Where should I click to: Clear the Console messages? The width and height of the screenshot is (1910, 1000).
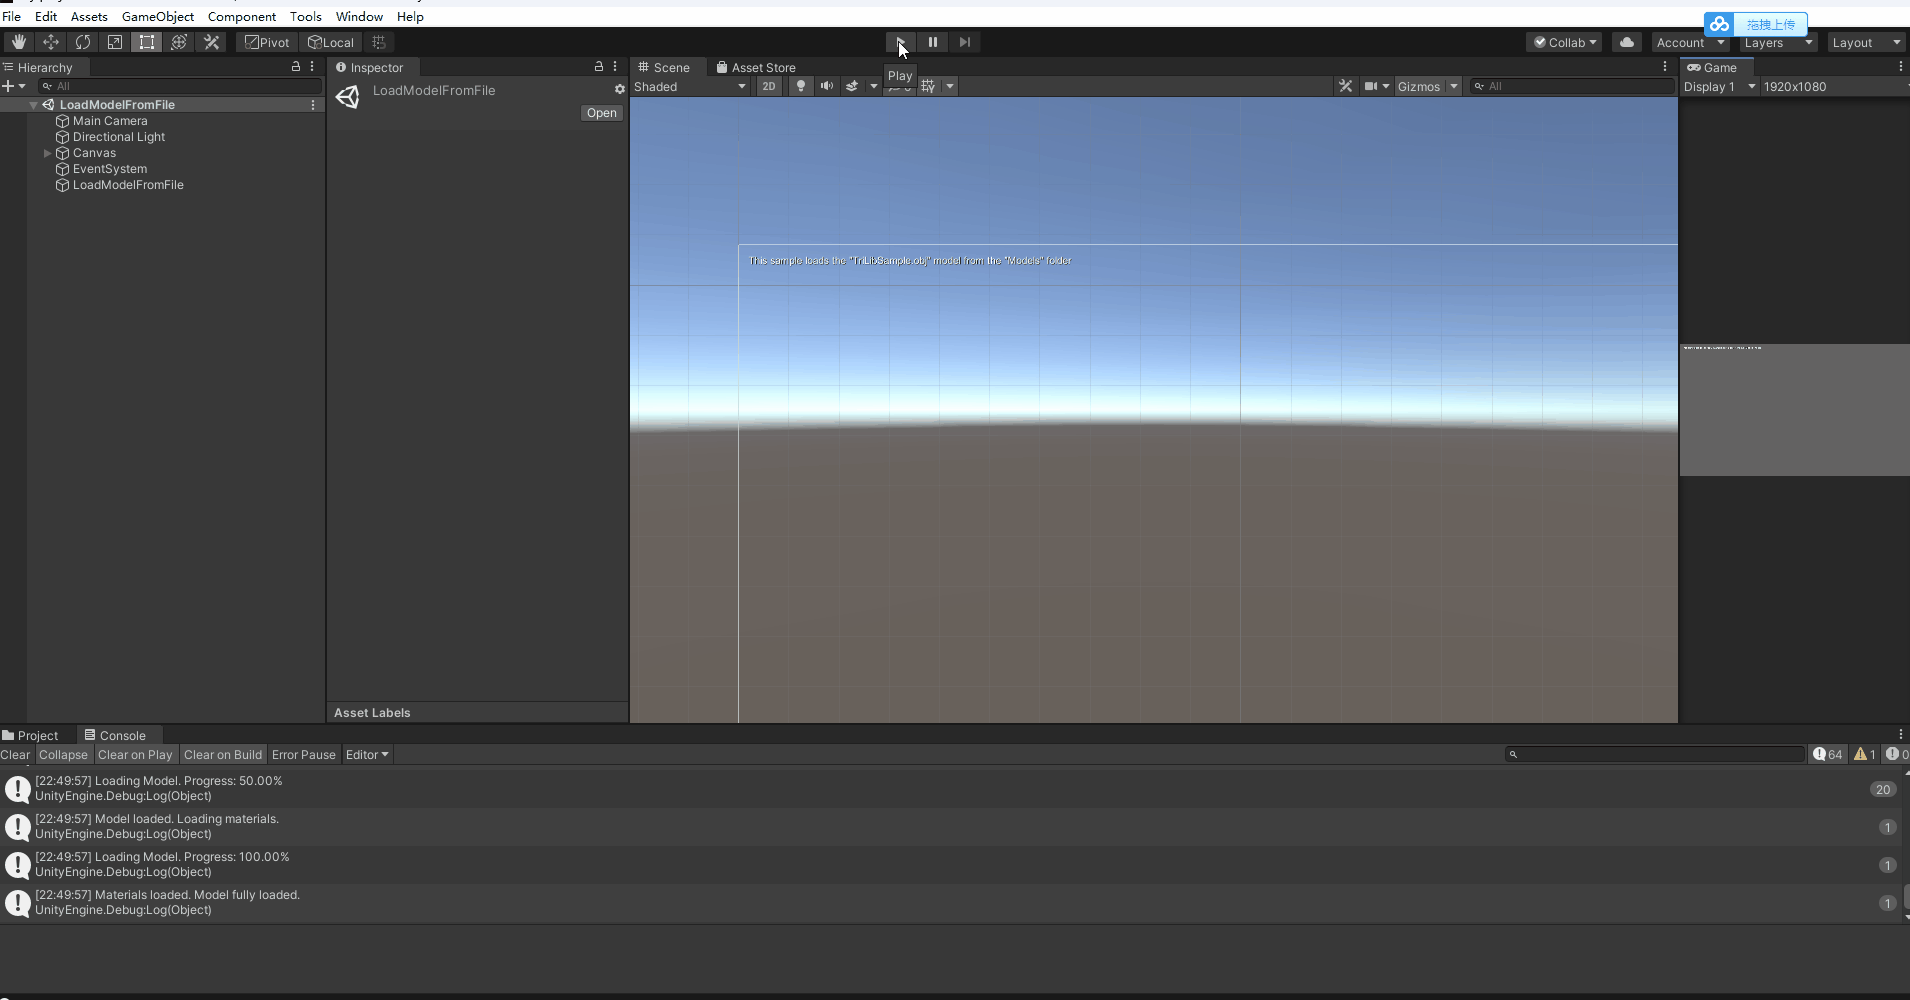pos(15,754)
